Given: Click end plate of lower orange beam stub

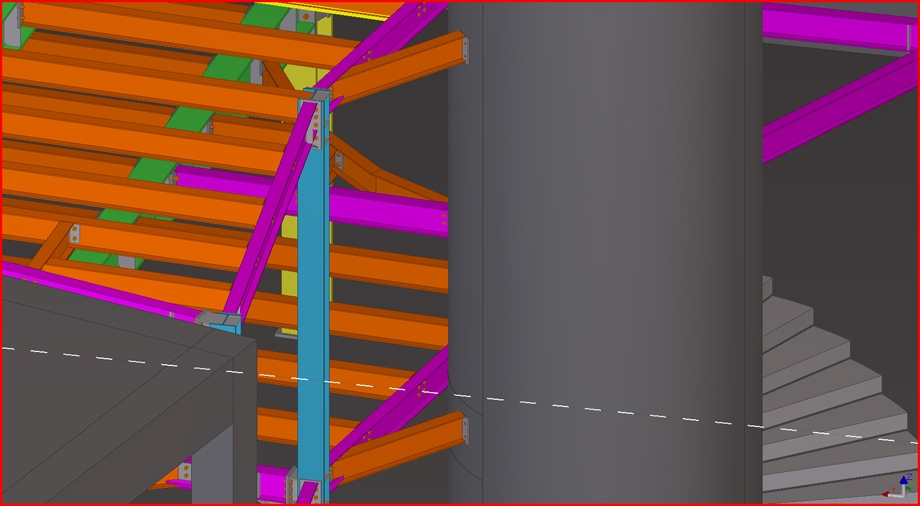Looking at the screenshot, I should [x=465, y=430].
